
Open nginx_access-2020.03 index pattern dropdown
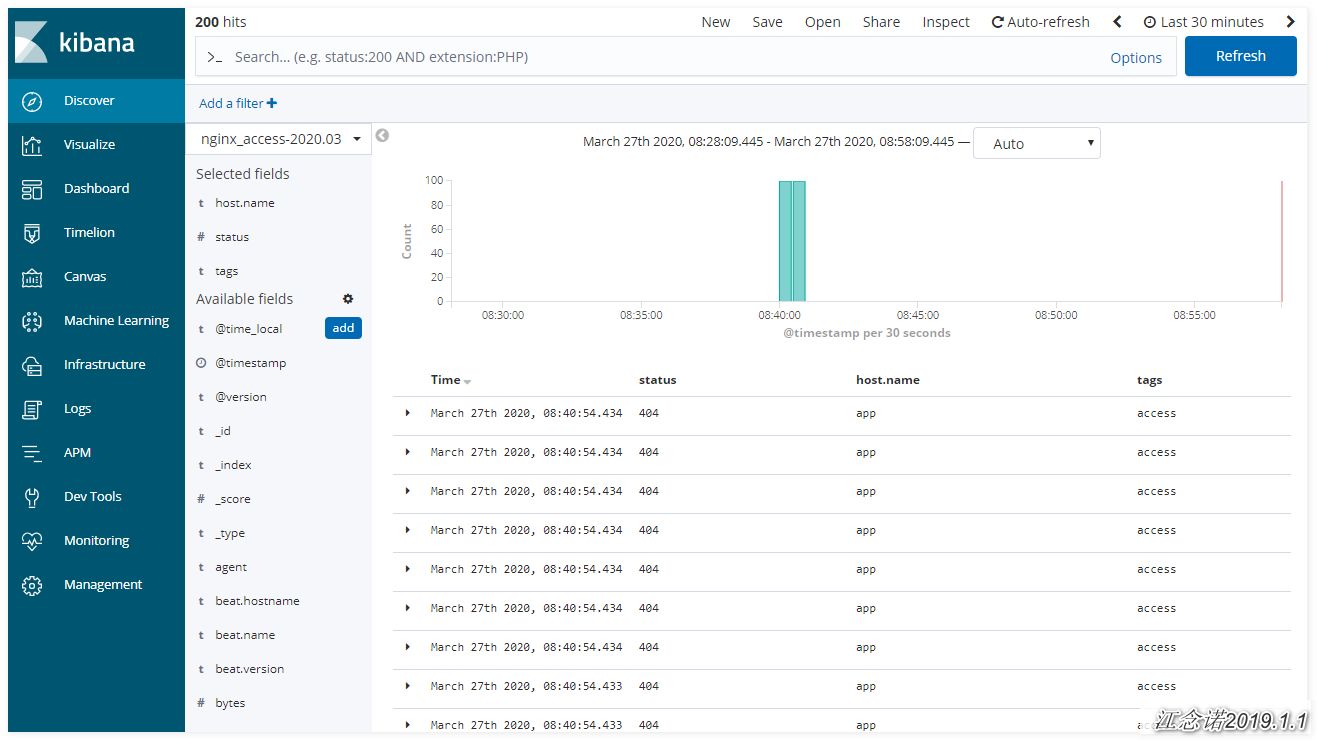(278, 139)
